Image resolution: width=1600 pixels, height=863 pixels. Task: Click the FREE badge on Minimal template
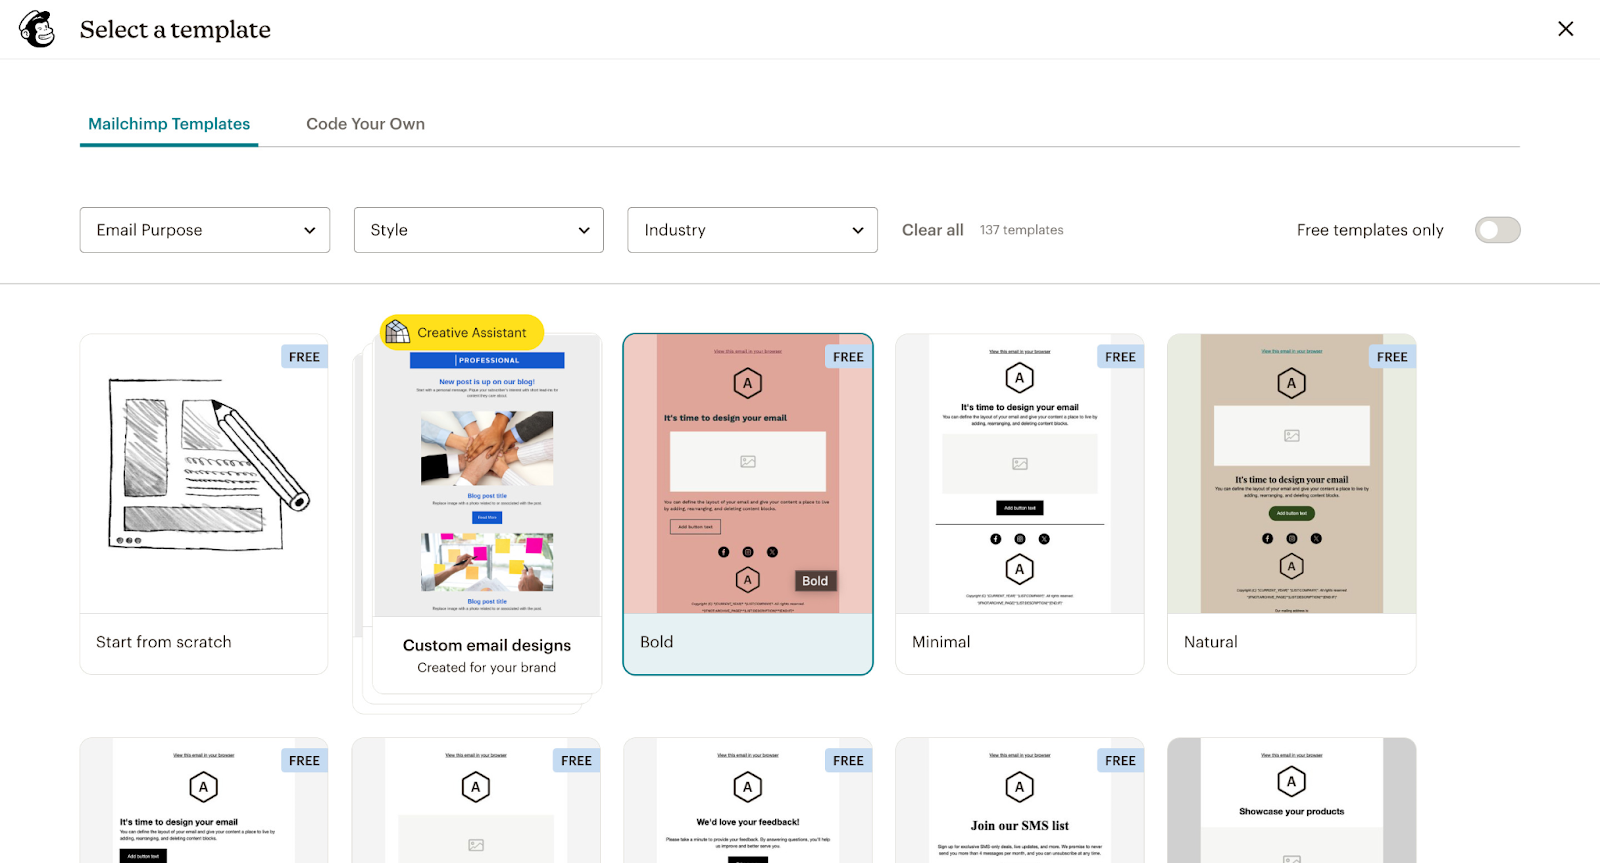tap(1120, 357)
